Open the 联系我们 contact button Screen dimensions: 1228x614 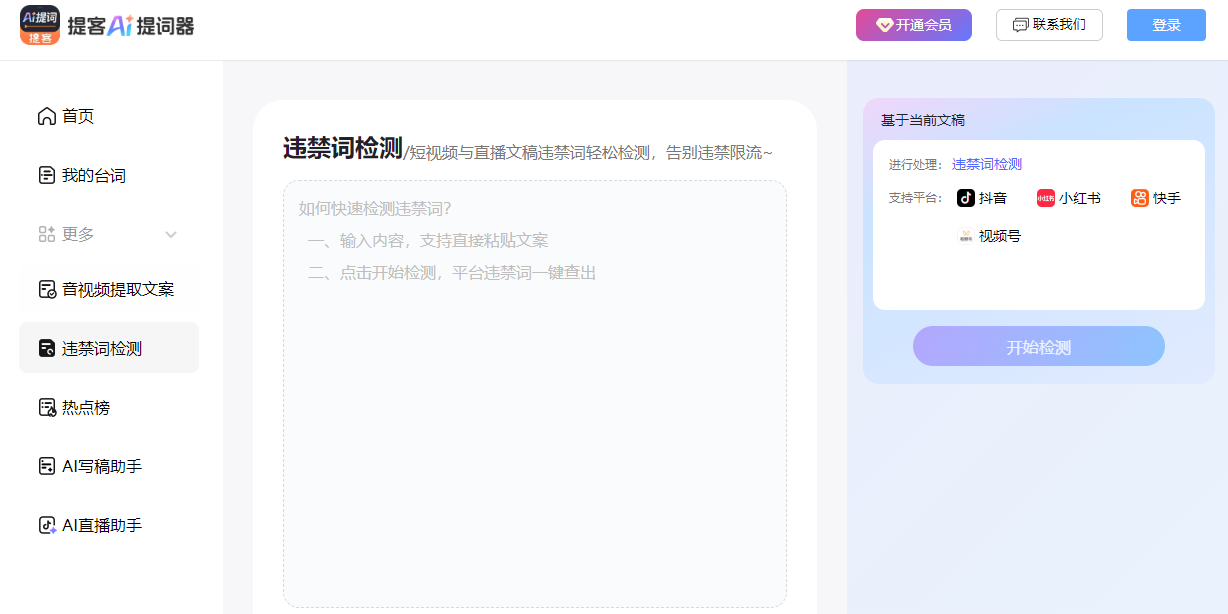pyautogui.click(x=1049, y=25)
